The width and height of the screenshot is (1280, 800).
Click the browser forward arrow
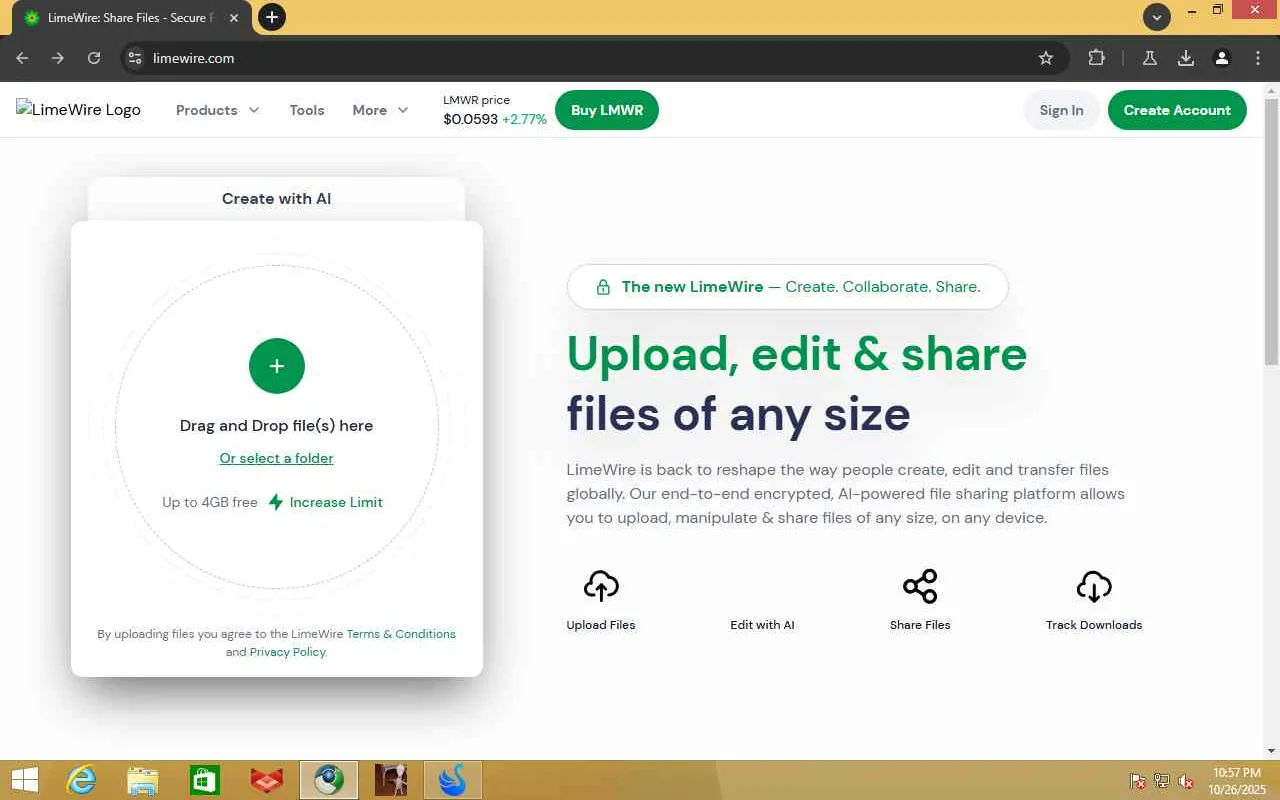tap(58, 58)
